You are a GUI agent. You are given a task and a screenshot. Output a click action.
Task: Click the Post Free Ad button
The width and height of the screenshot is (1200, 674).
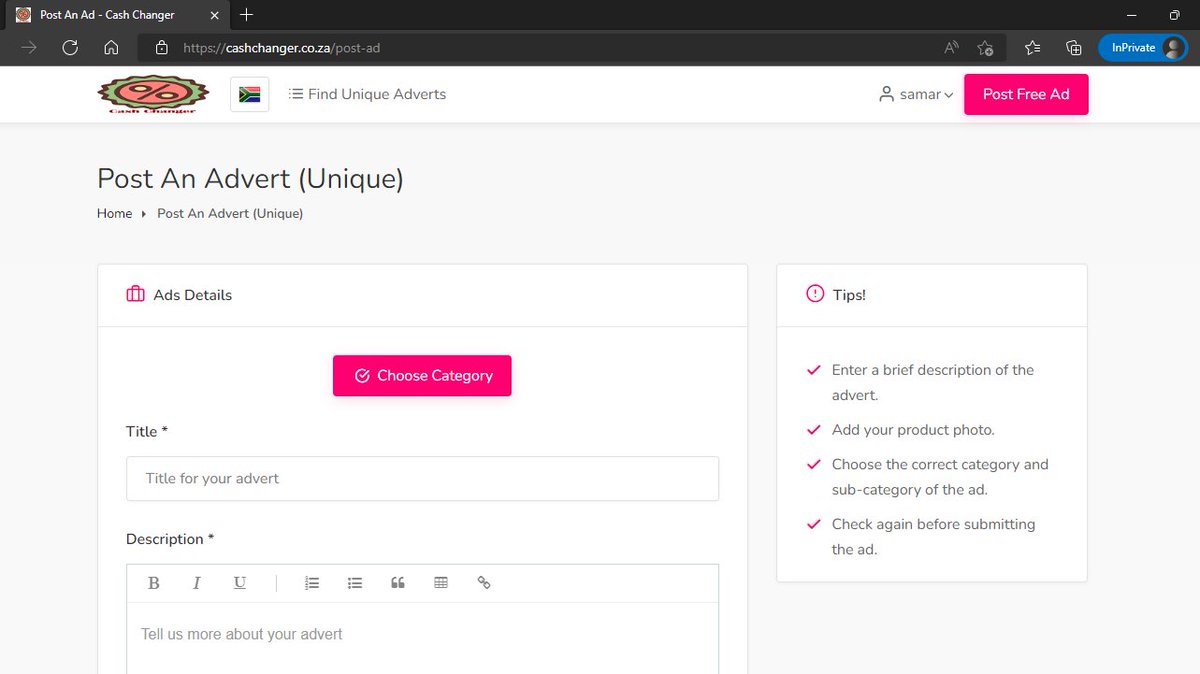pyautogui.click(x=1026, y=94)
